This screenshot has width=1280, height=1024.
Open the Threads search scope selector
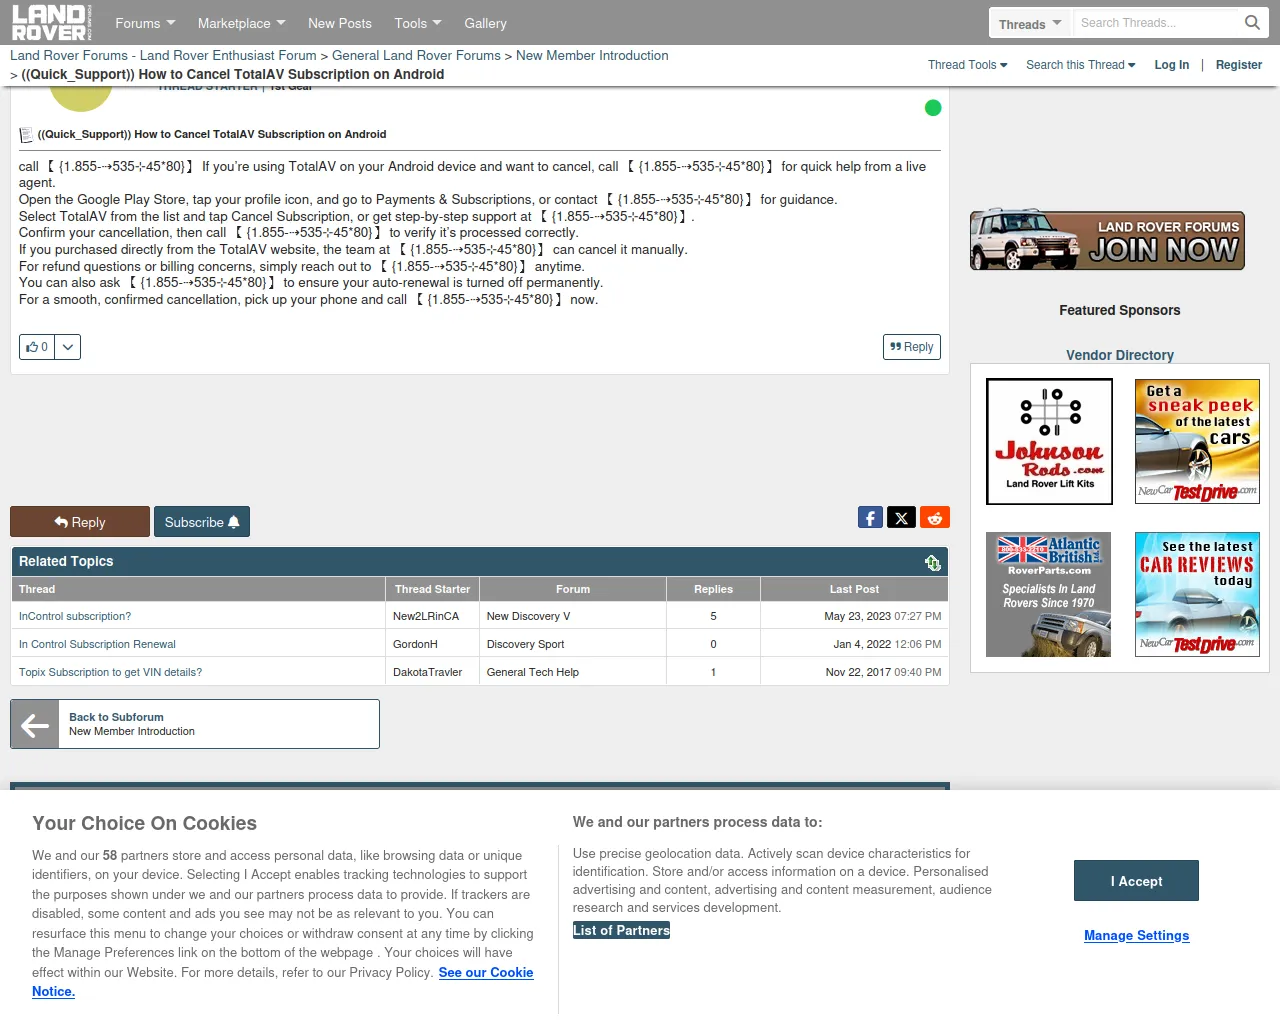[1030, 23]
